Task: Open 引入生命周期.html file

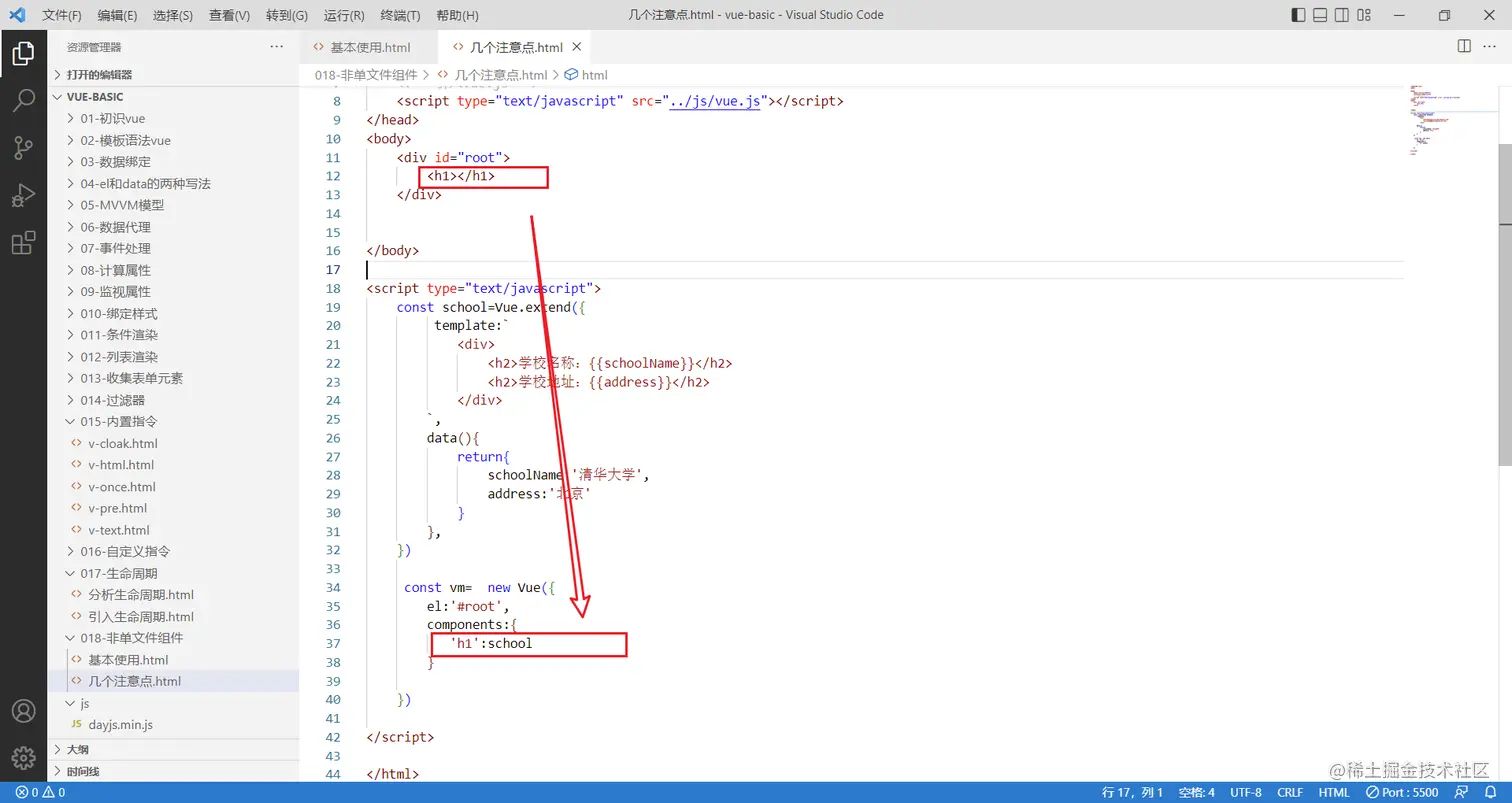Action: click(173, 617)
